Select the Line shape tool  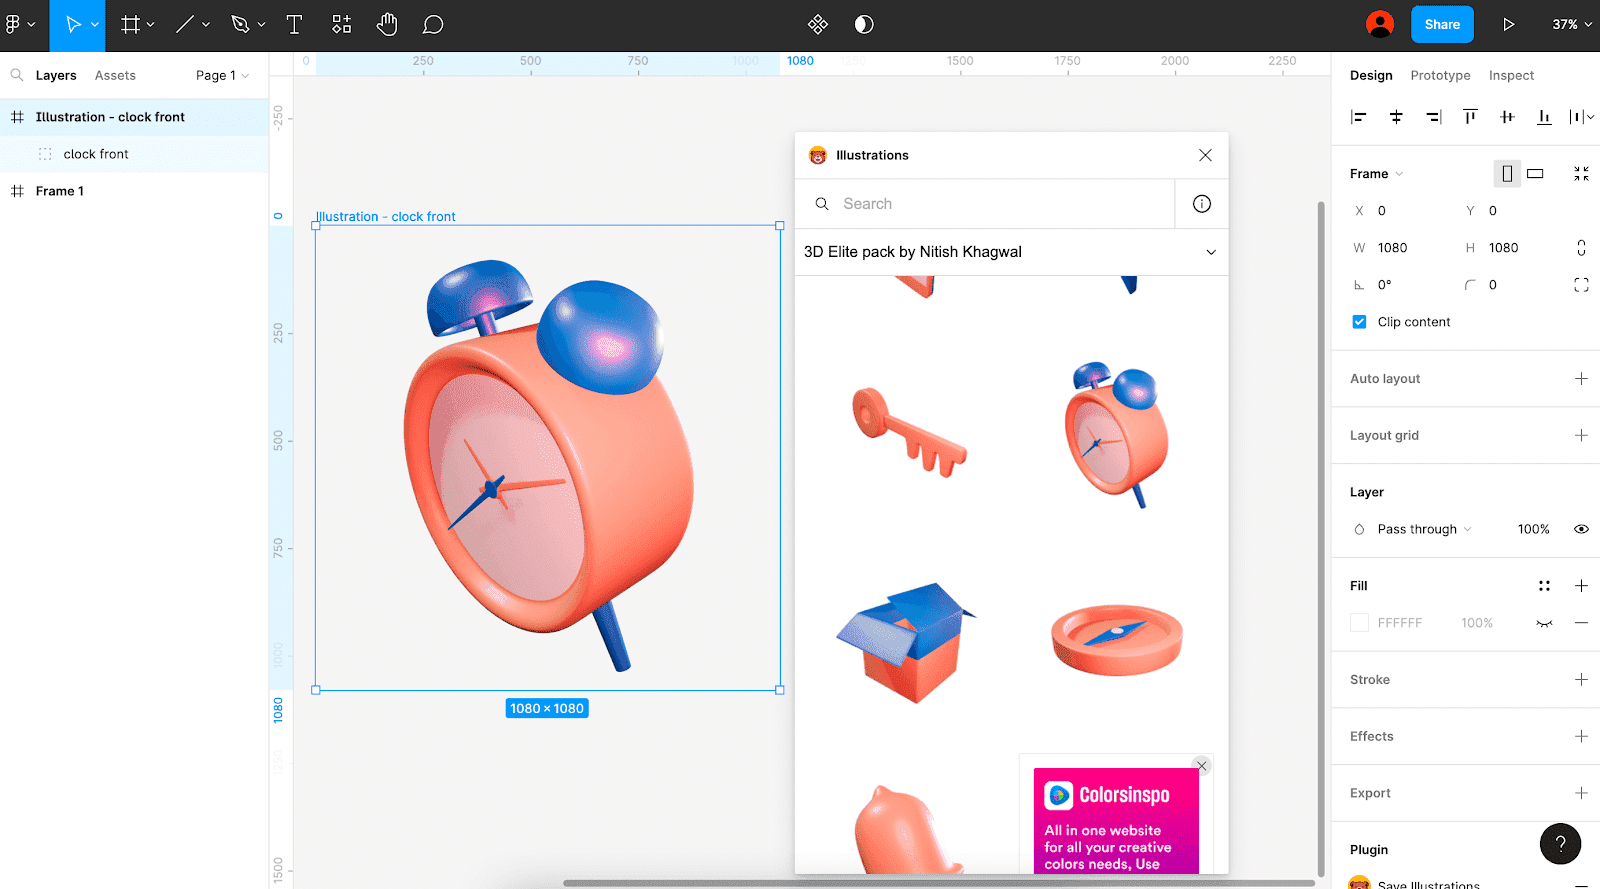[185, 24]
